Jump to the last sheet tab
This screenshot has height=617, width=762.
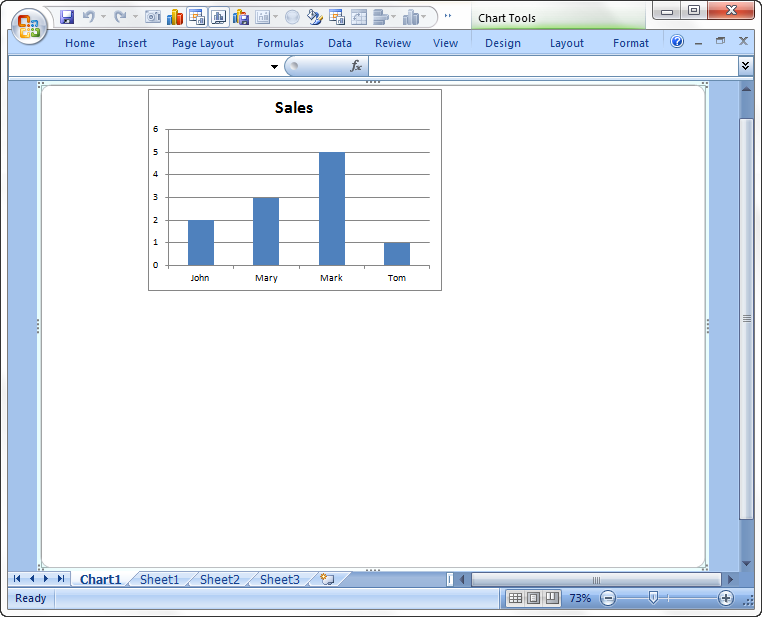[x=61, y=579]
